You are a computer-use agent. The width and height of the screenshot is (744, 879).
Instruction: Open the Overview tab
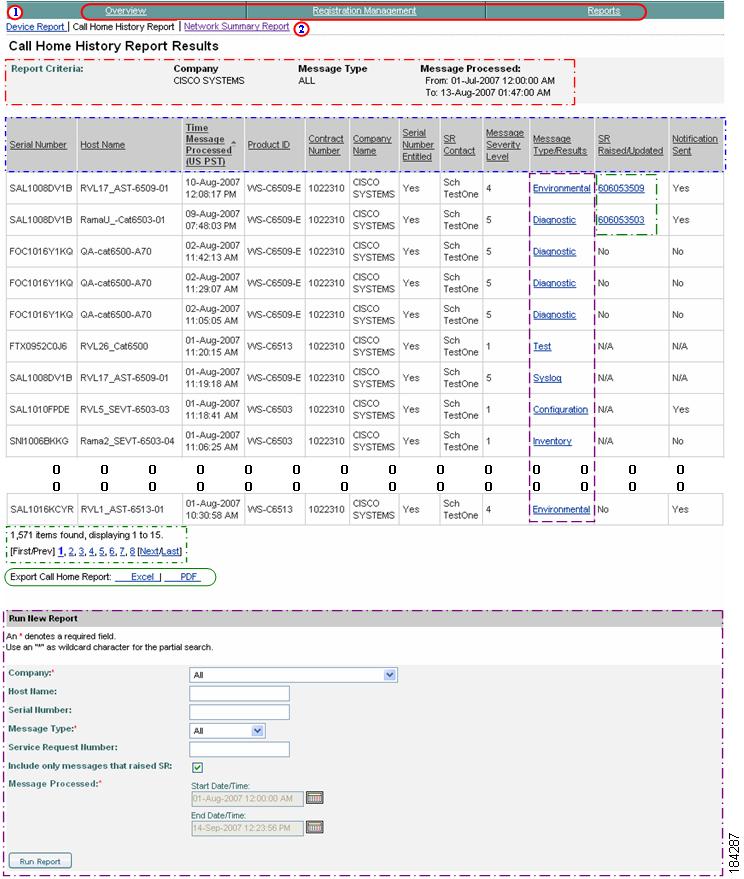(x=126, y=11)
